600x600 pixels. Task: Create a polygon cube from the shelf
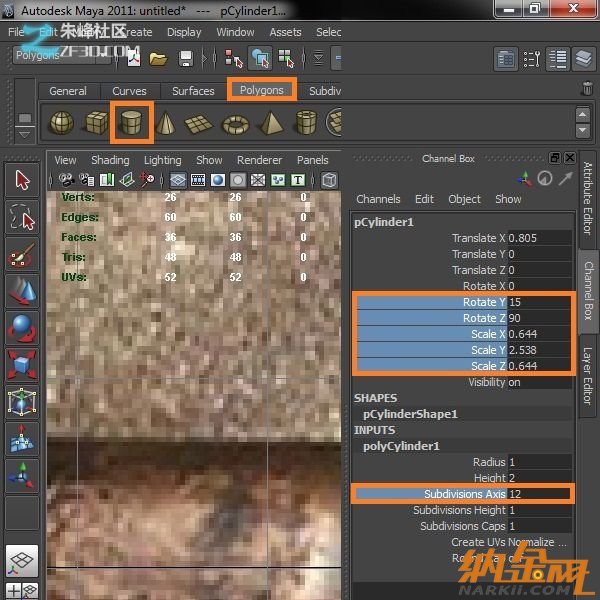(x=96, y=122)
